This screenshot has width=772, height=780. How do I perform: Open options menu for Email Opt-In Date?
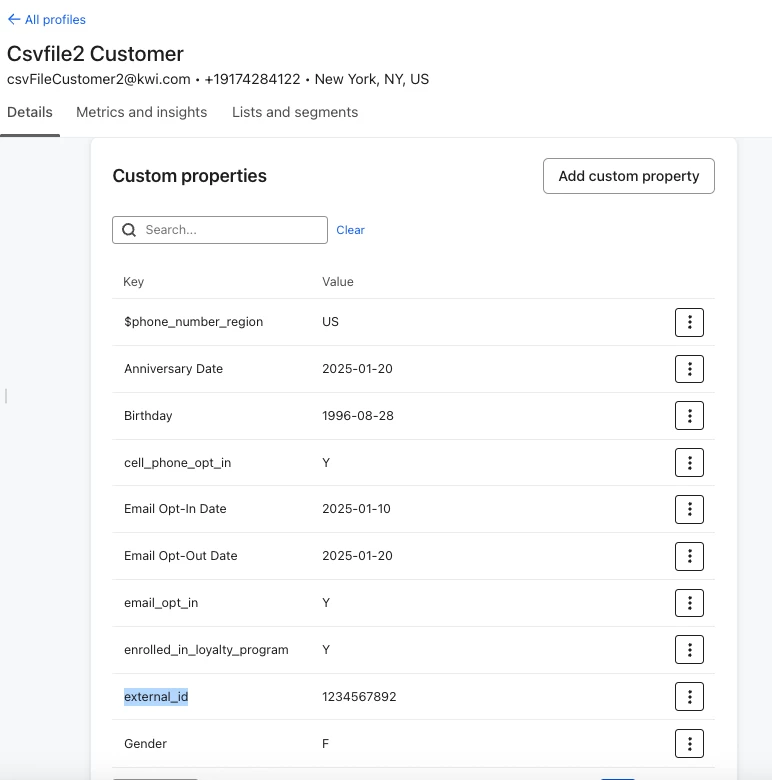(x=689, y=509)
